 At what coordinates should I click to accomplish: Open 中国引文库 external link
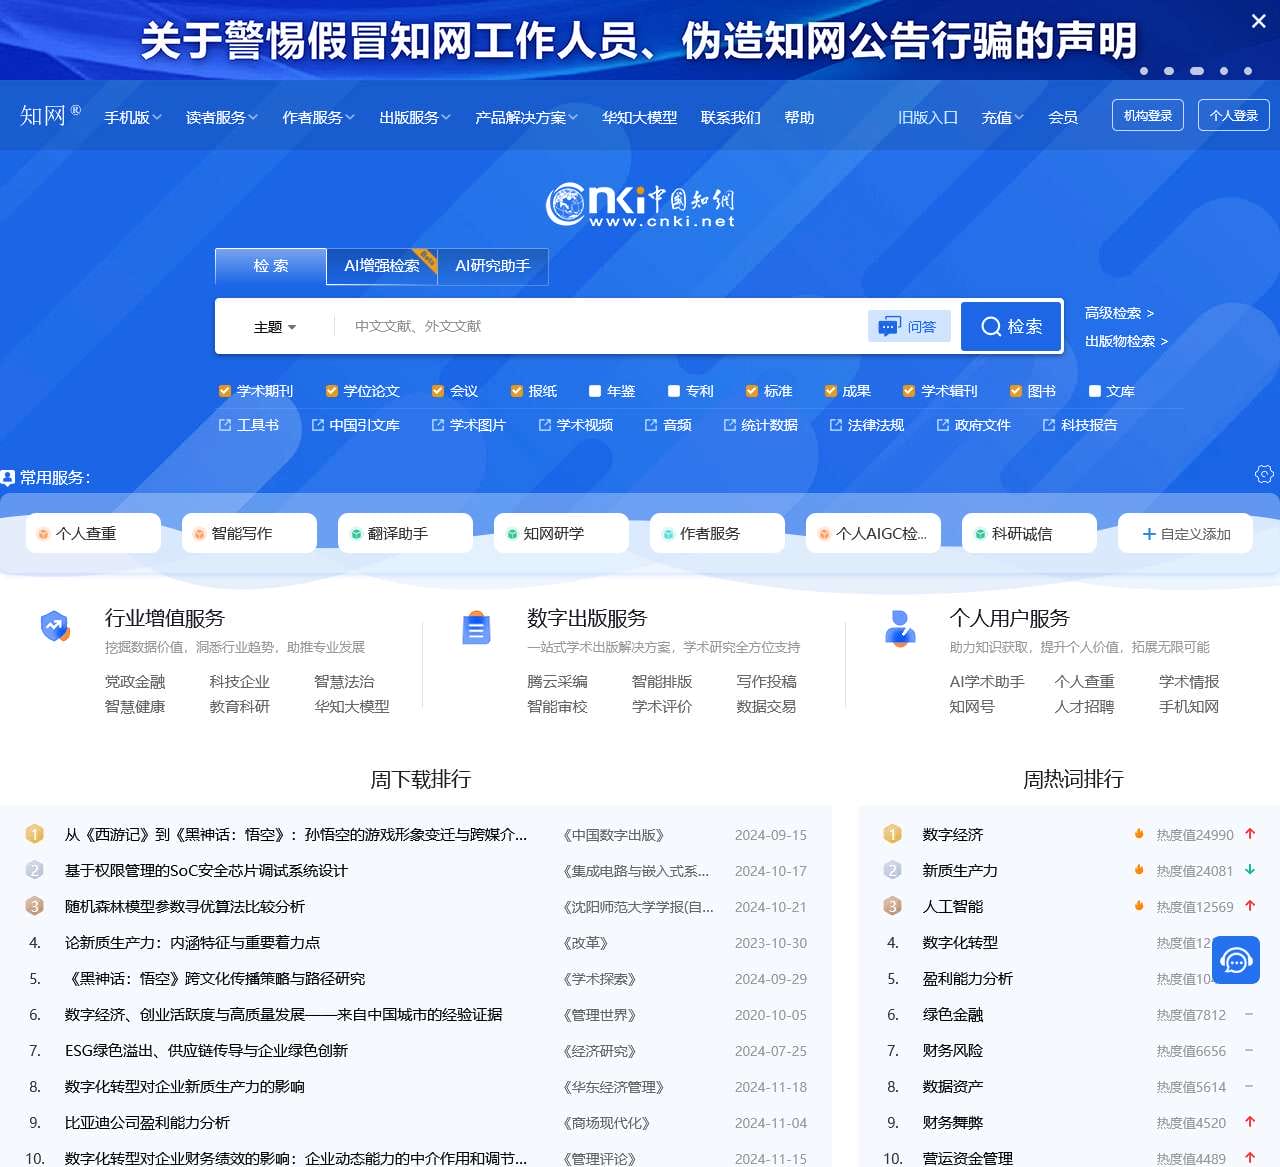(x=355, y=425)
